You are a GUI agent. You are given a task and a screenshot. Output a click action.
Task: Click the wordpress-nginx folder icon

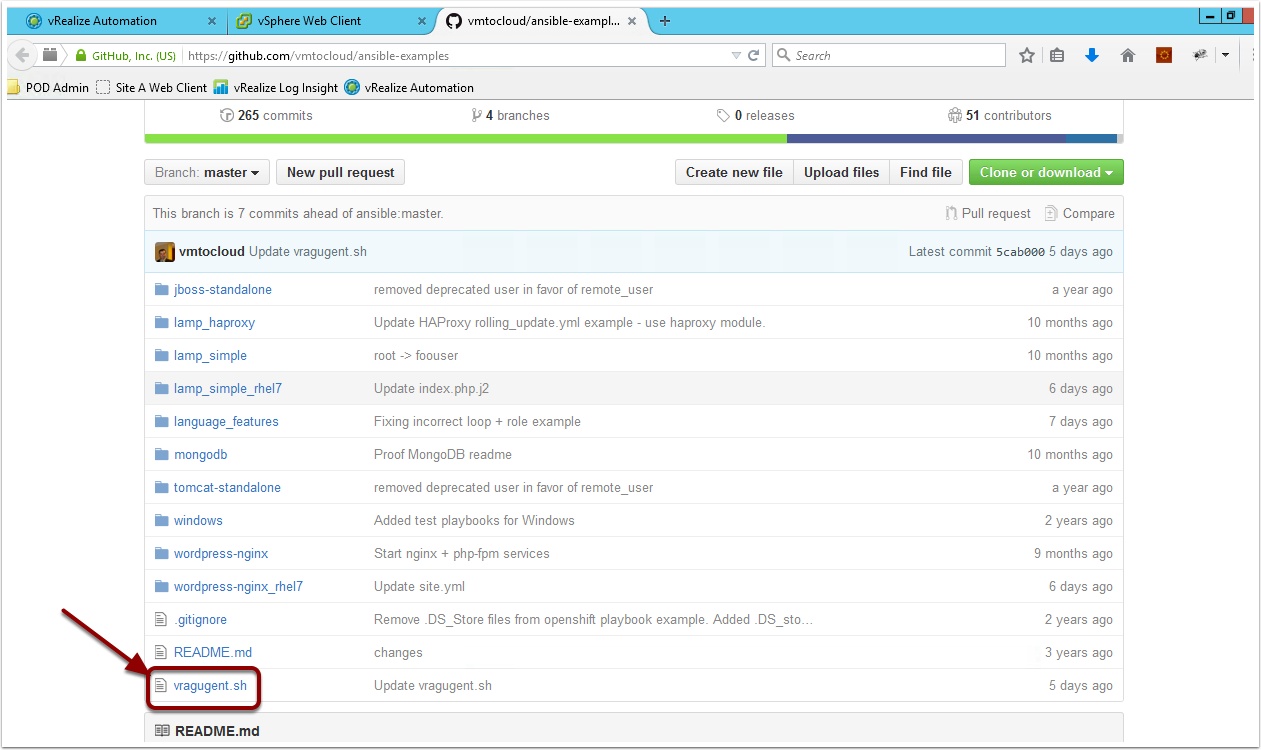162,554
